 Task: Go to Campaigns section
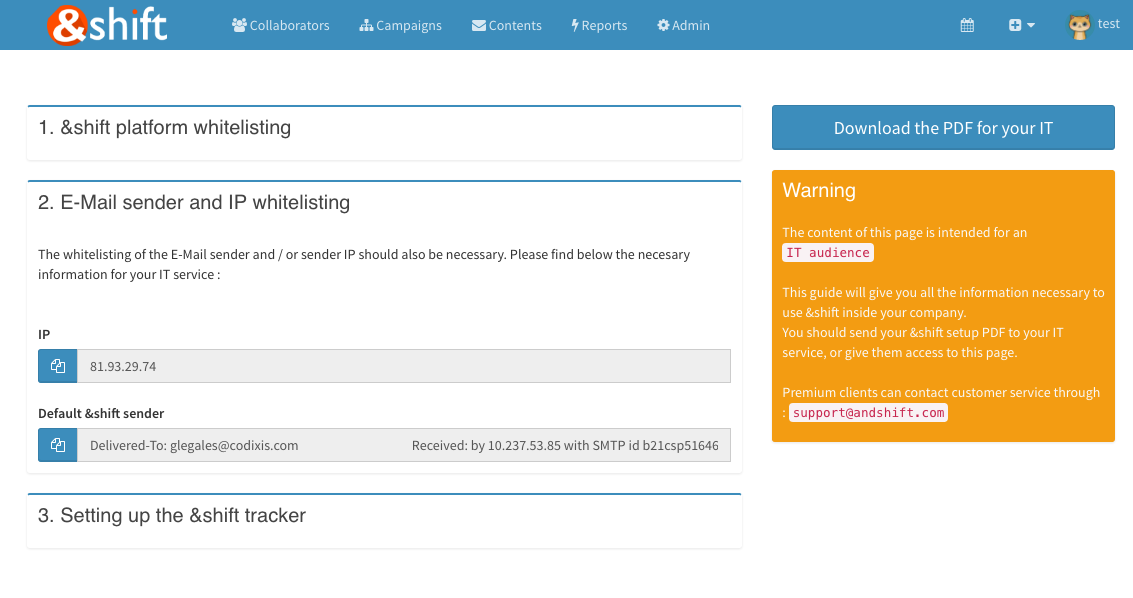(x=400, y=25)
